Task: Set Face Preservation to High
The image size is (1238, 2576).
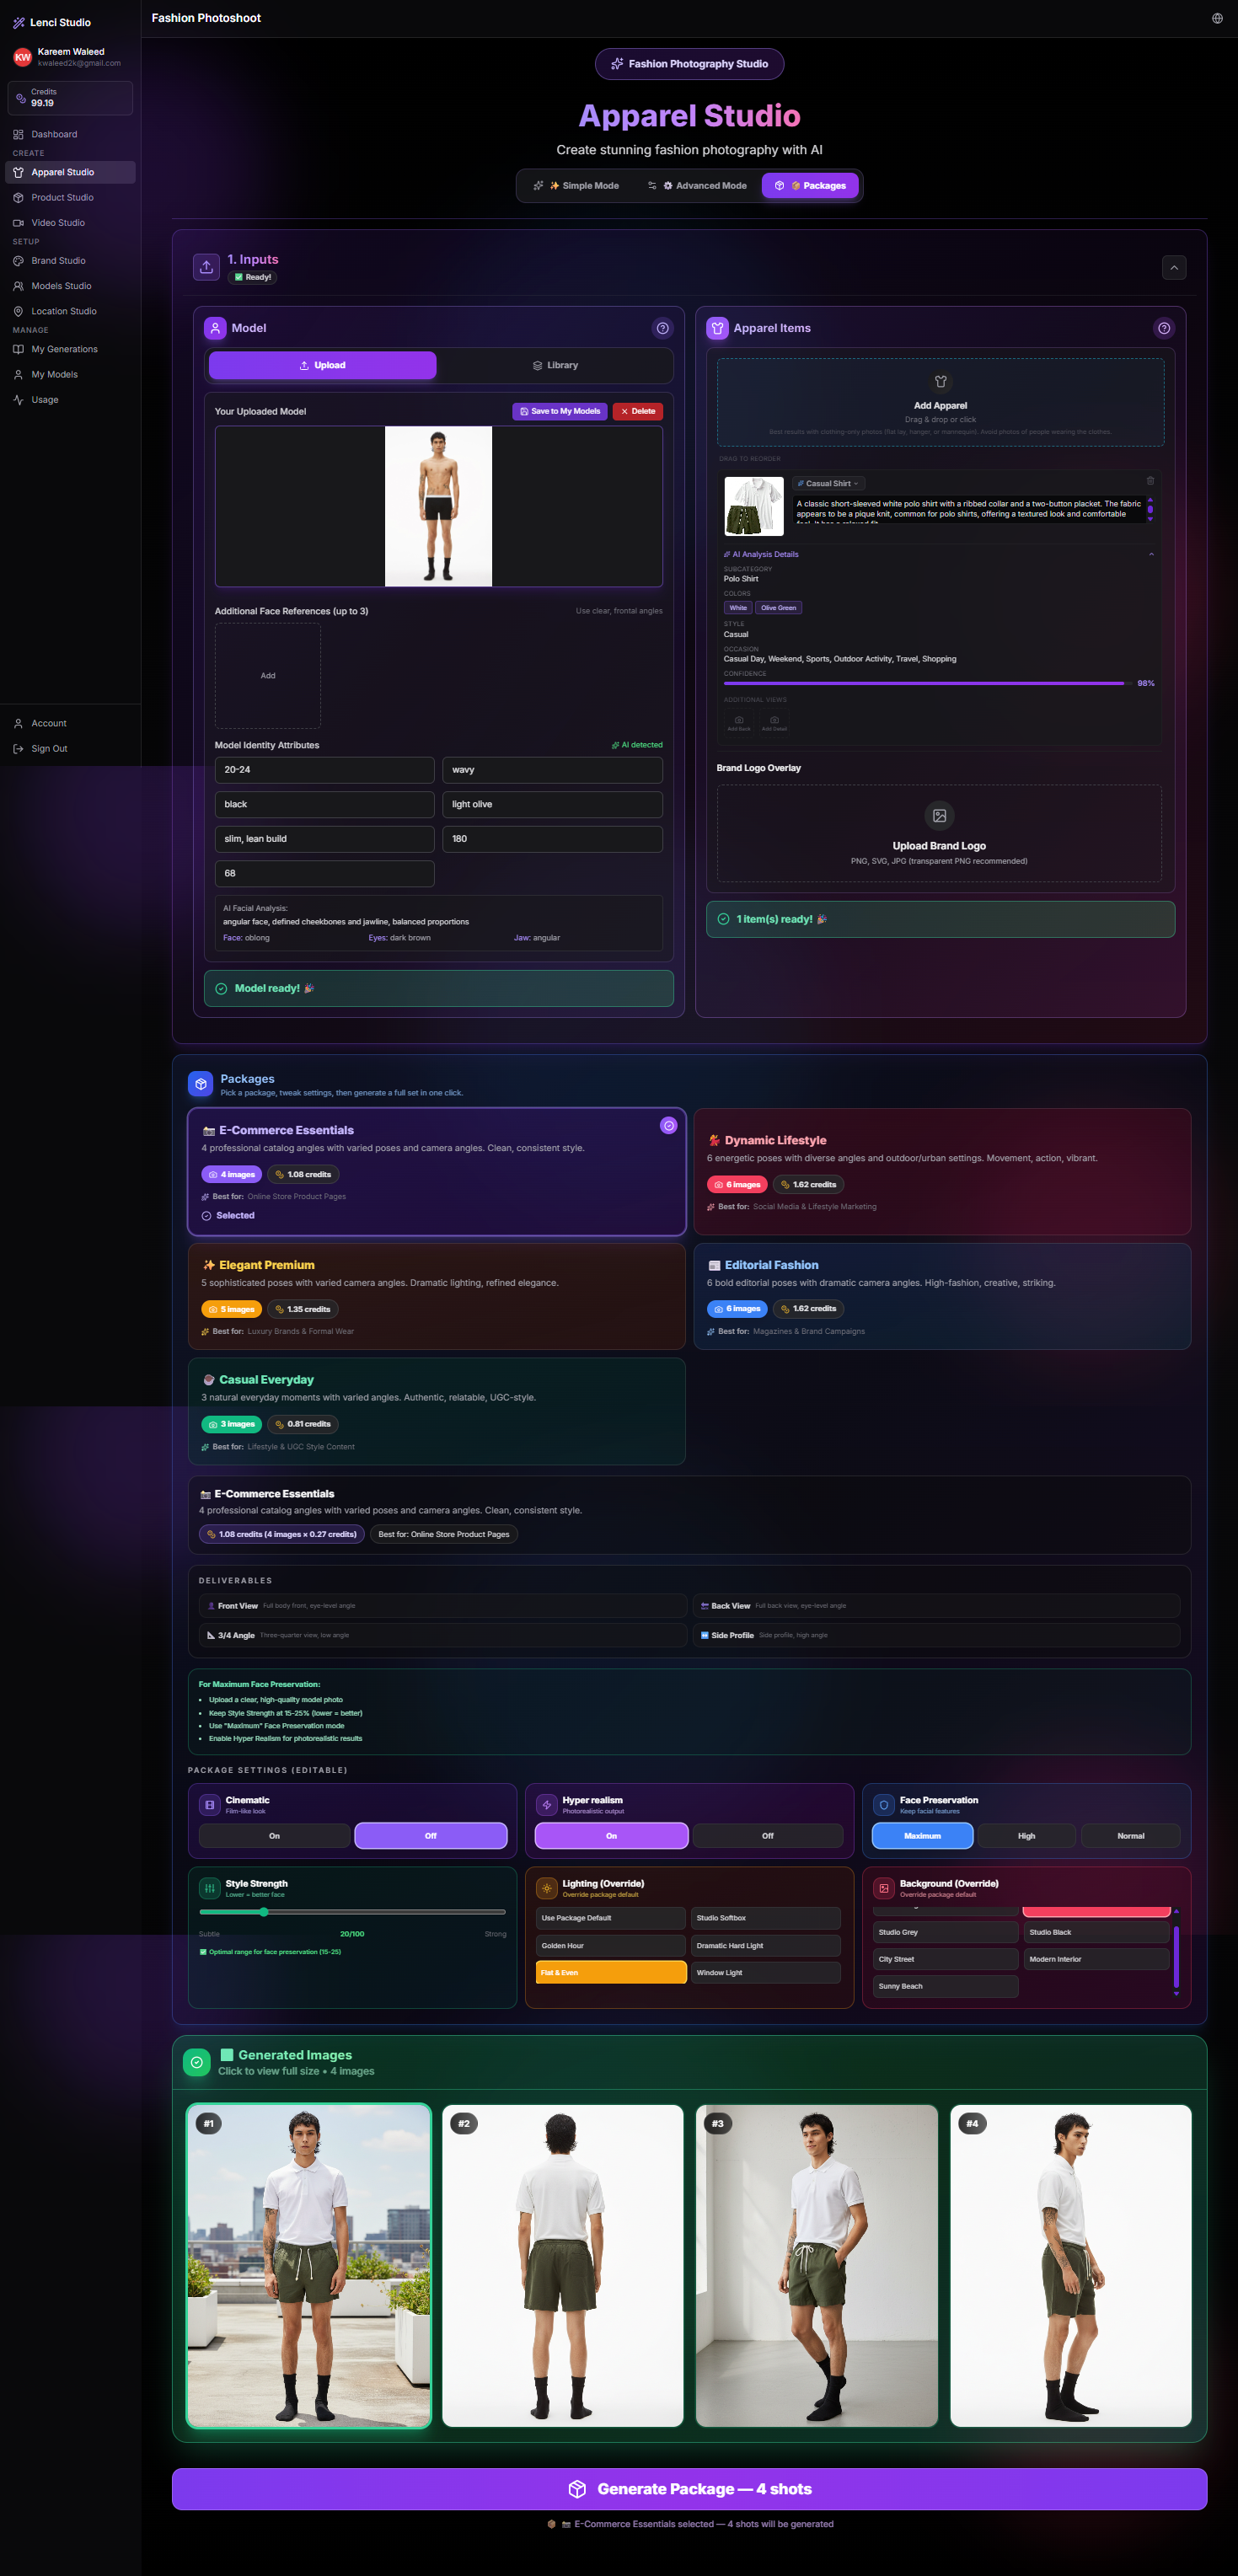Action: coord(1026,1836)
